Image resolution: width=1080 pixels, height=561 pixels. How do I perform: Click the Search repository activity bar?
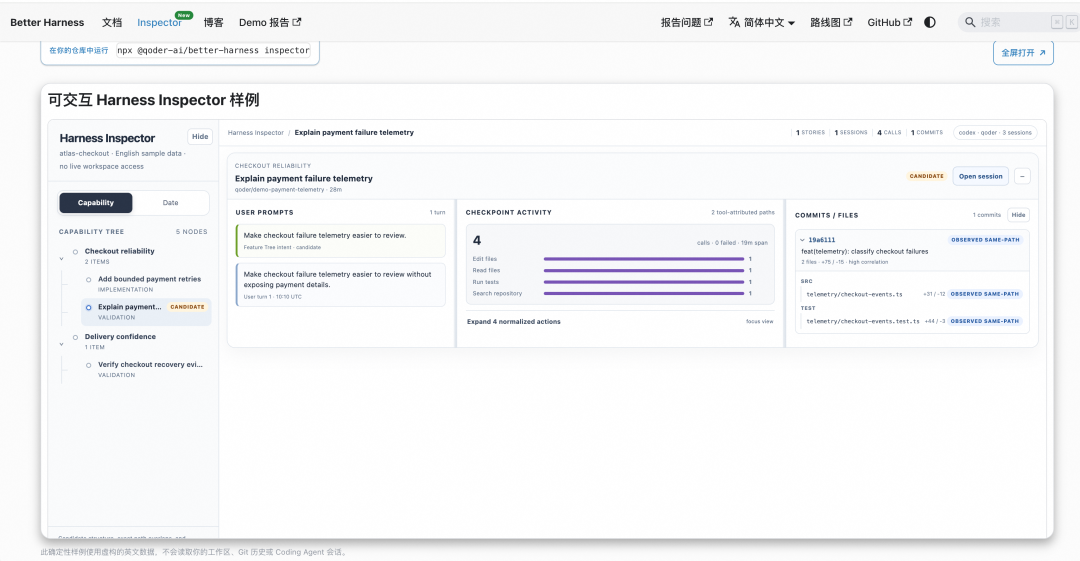643,294
